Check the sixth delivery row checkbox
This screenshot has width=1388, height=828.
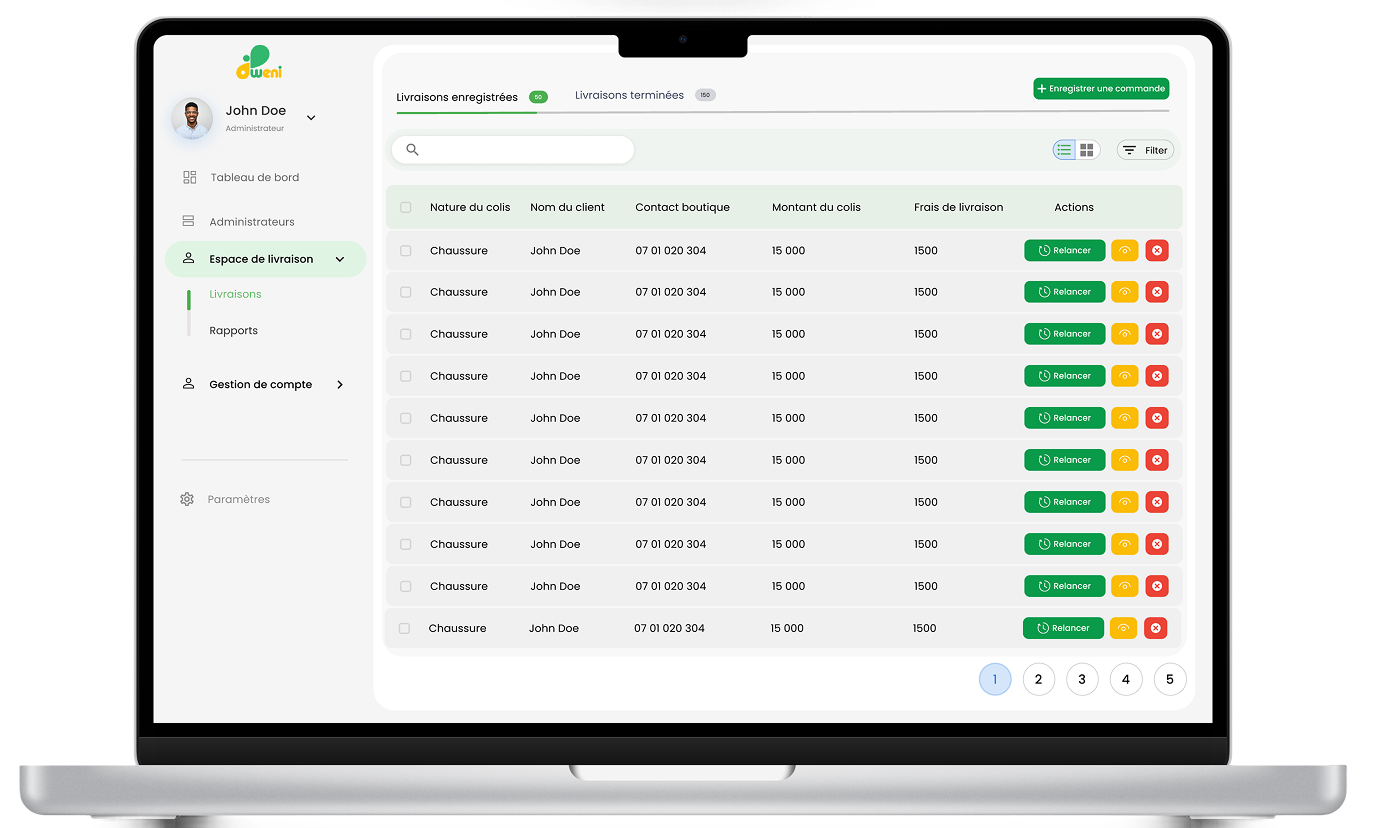coord(406,460)
